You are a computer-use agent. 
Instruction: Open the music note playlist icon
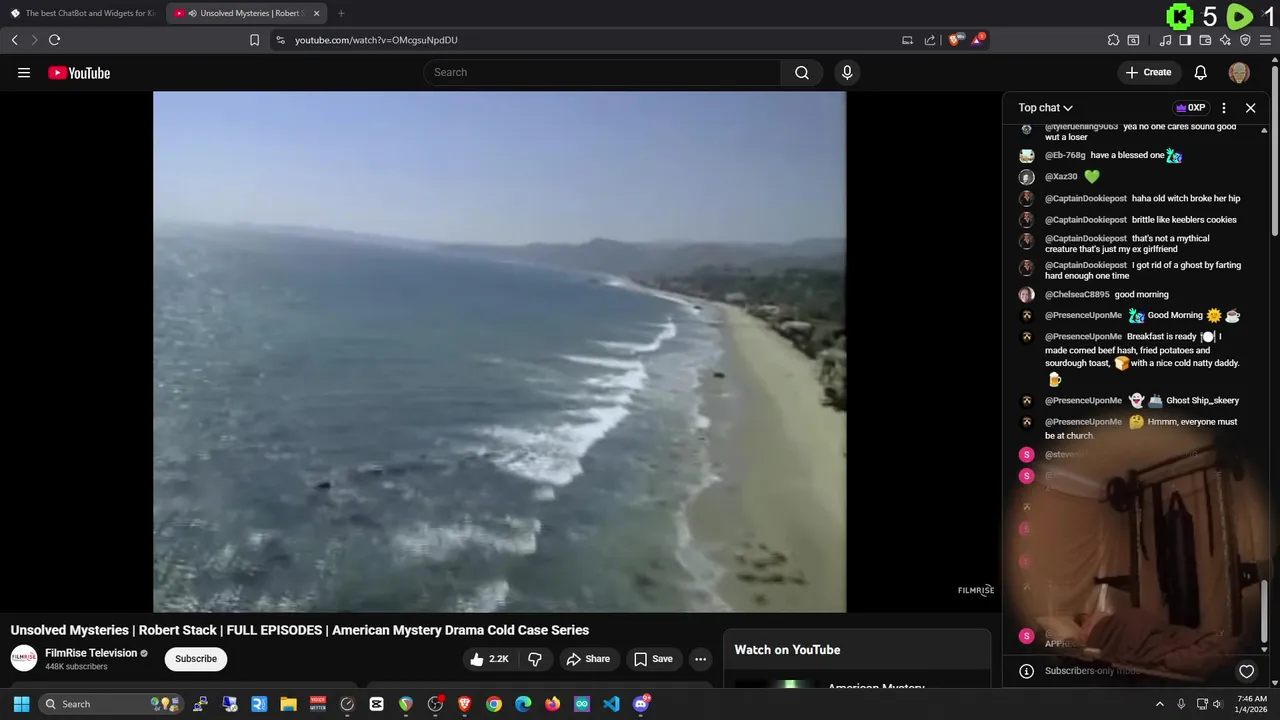[x=1165, y=40]
